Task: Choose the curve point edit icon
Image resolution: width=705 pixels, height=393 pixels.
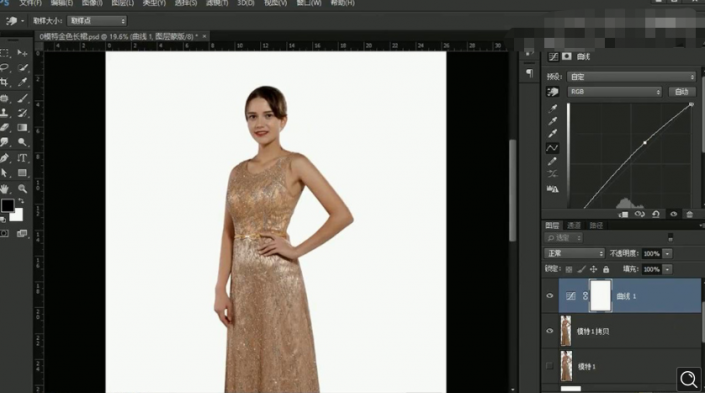Action: coord(553,147)
